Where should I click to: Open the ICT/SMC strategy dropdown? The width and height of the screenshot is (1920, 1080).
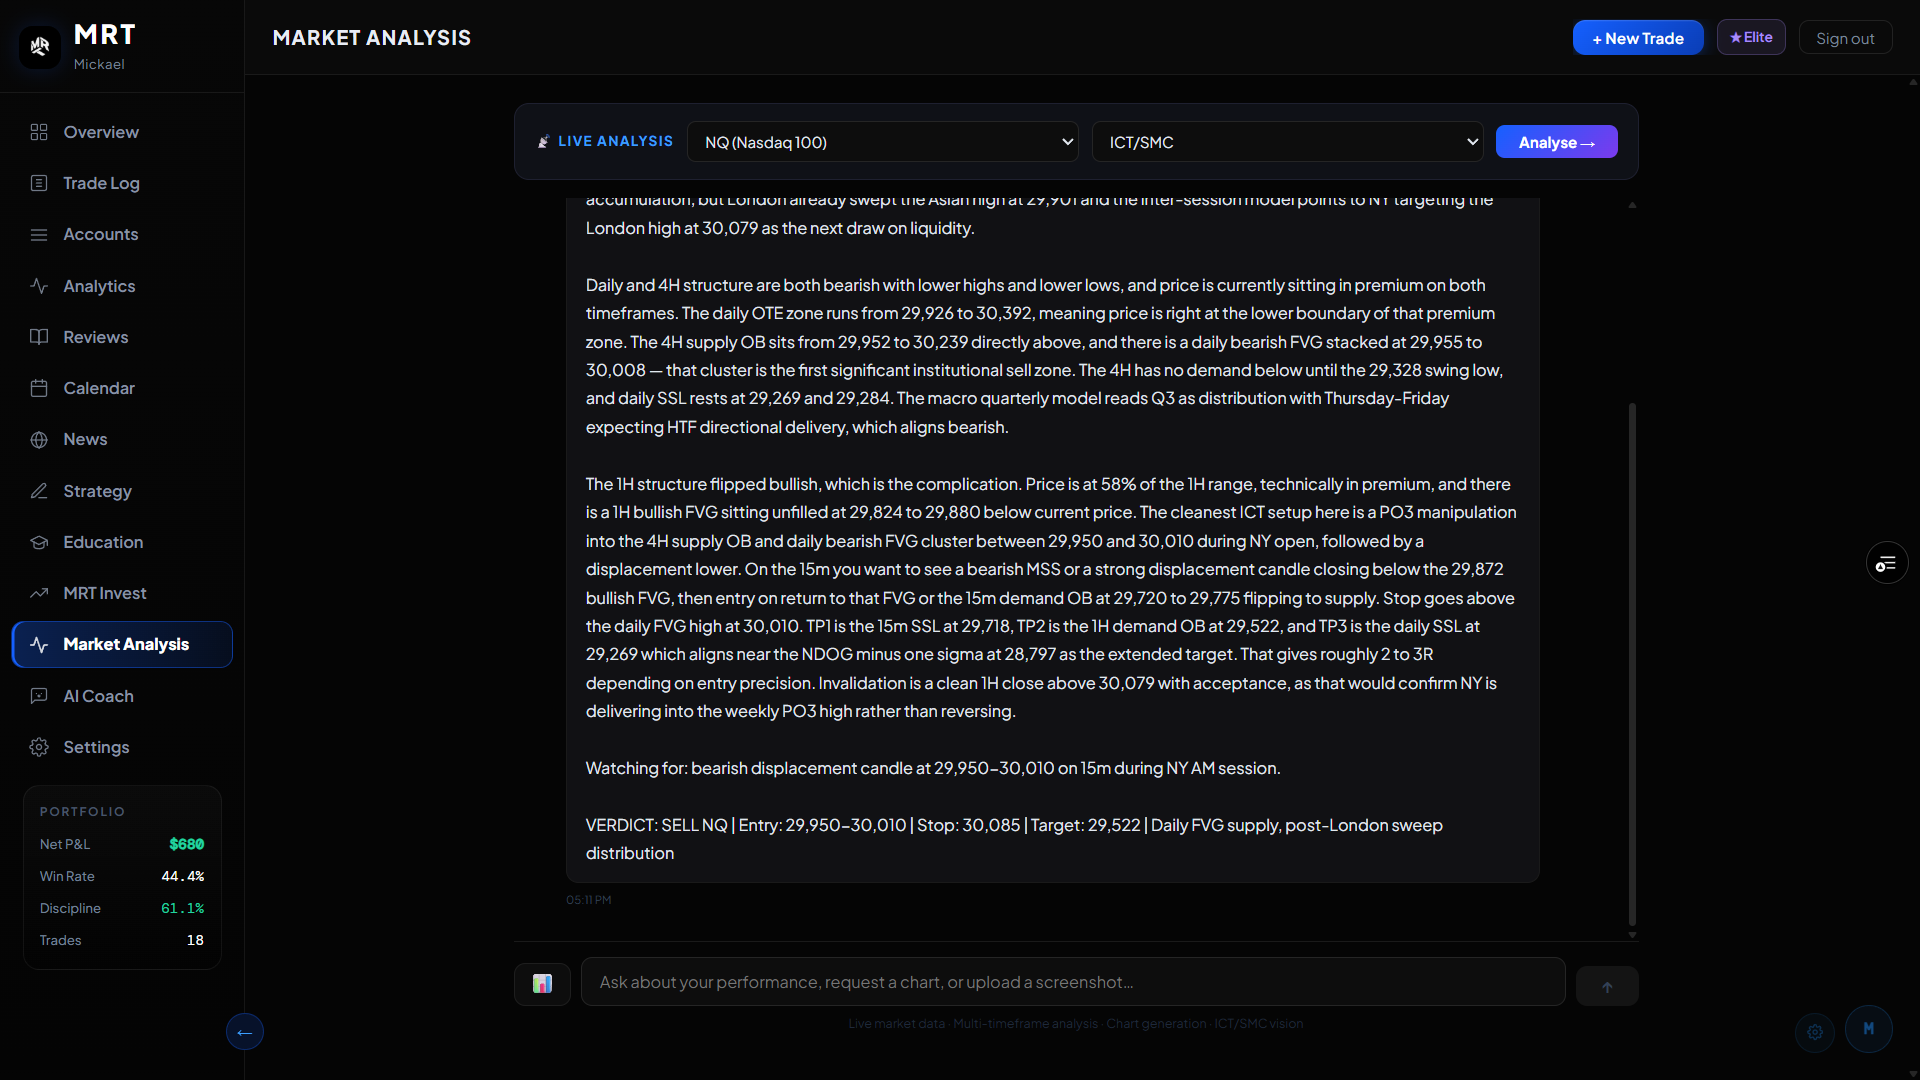pyautogui.click(x=1288, y=142)
